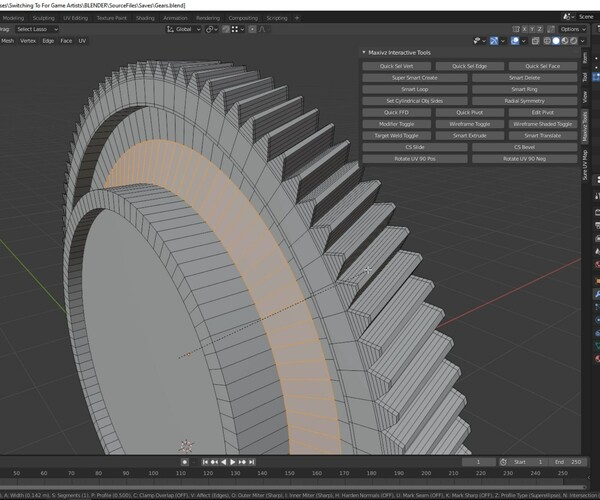600x500 pixels.
Task: Switch to rendered viewport shading
Action: tap(574, 41)
